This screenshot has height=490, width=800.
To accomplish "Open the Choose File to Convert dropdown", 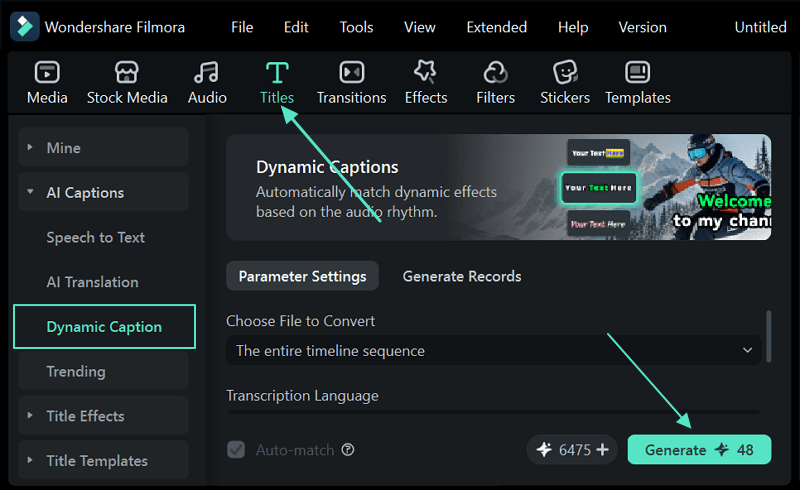I will 492,351.
